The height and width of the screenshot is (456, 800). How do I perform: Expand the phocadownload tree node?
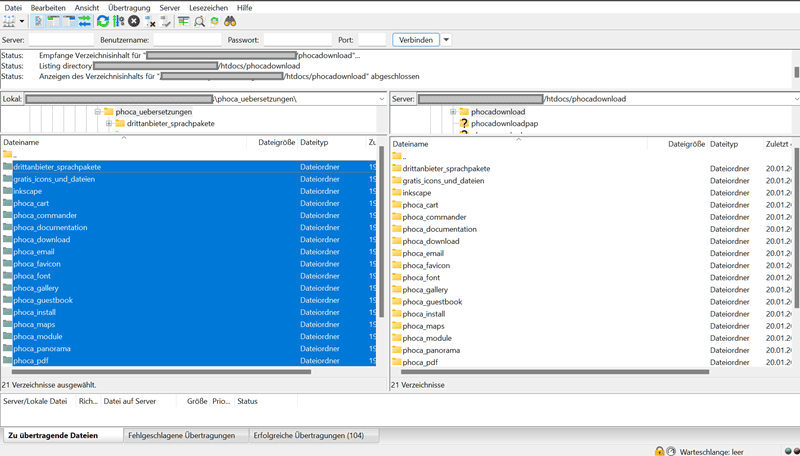click(453, 112)
